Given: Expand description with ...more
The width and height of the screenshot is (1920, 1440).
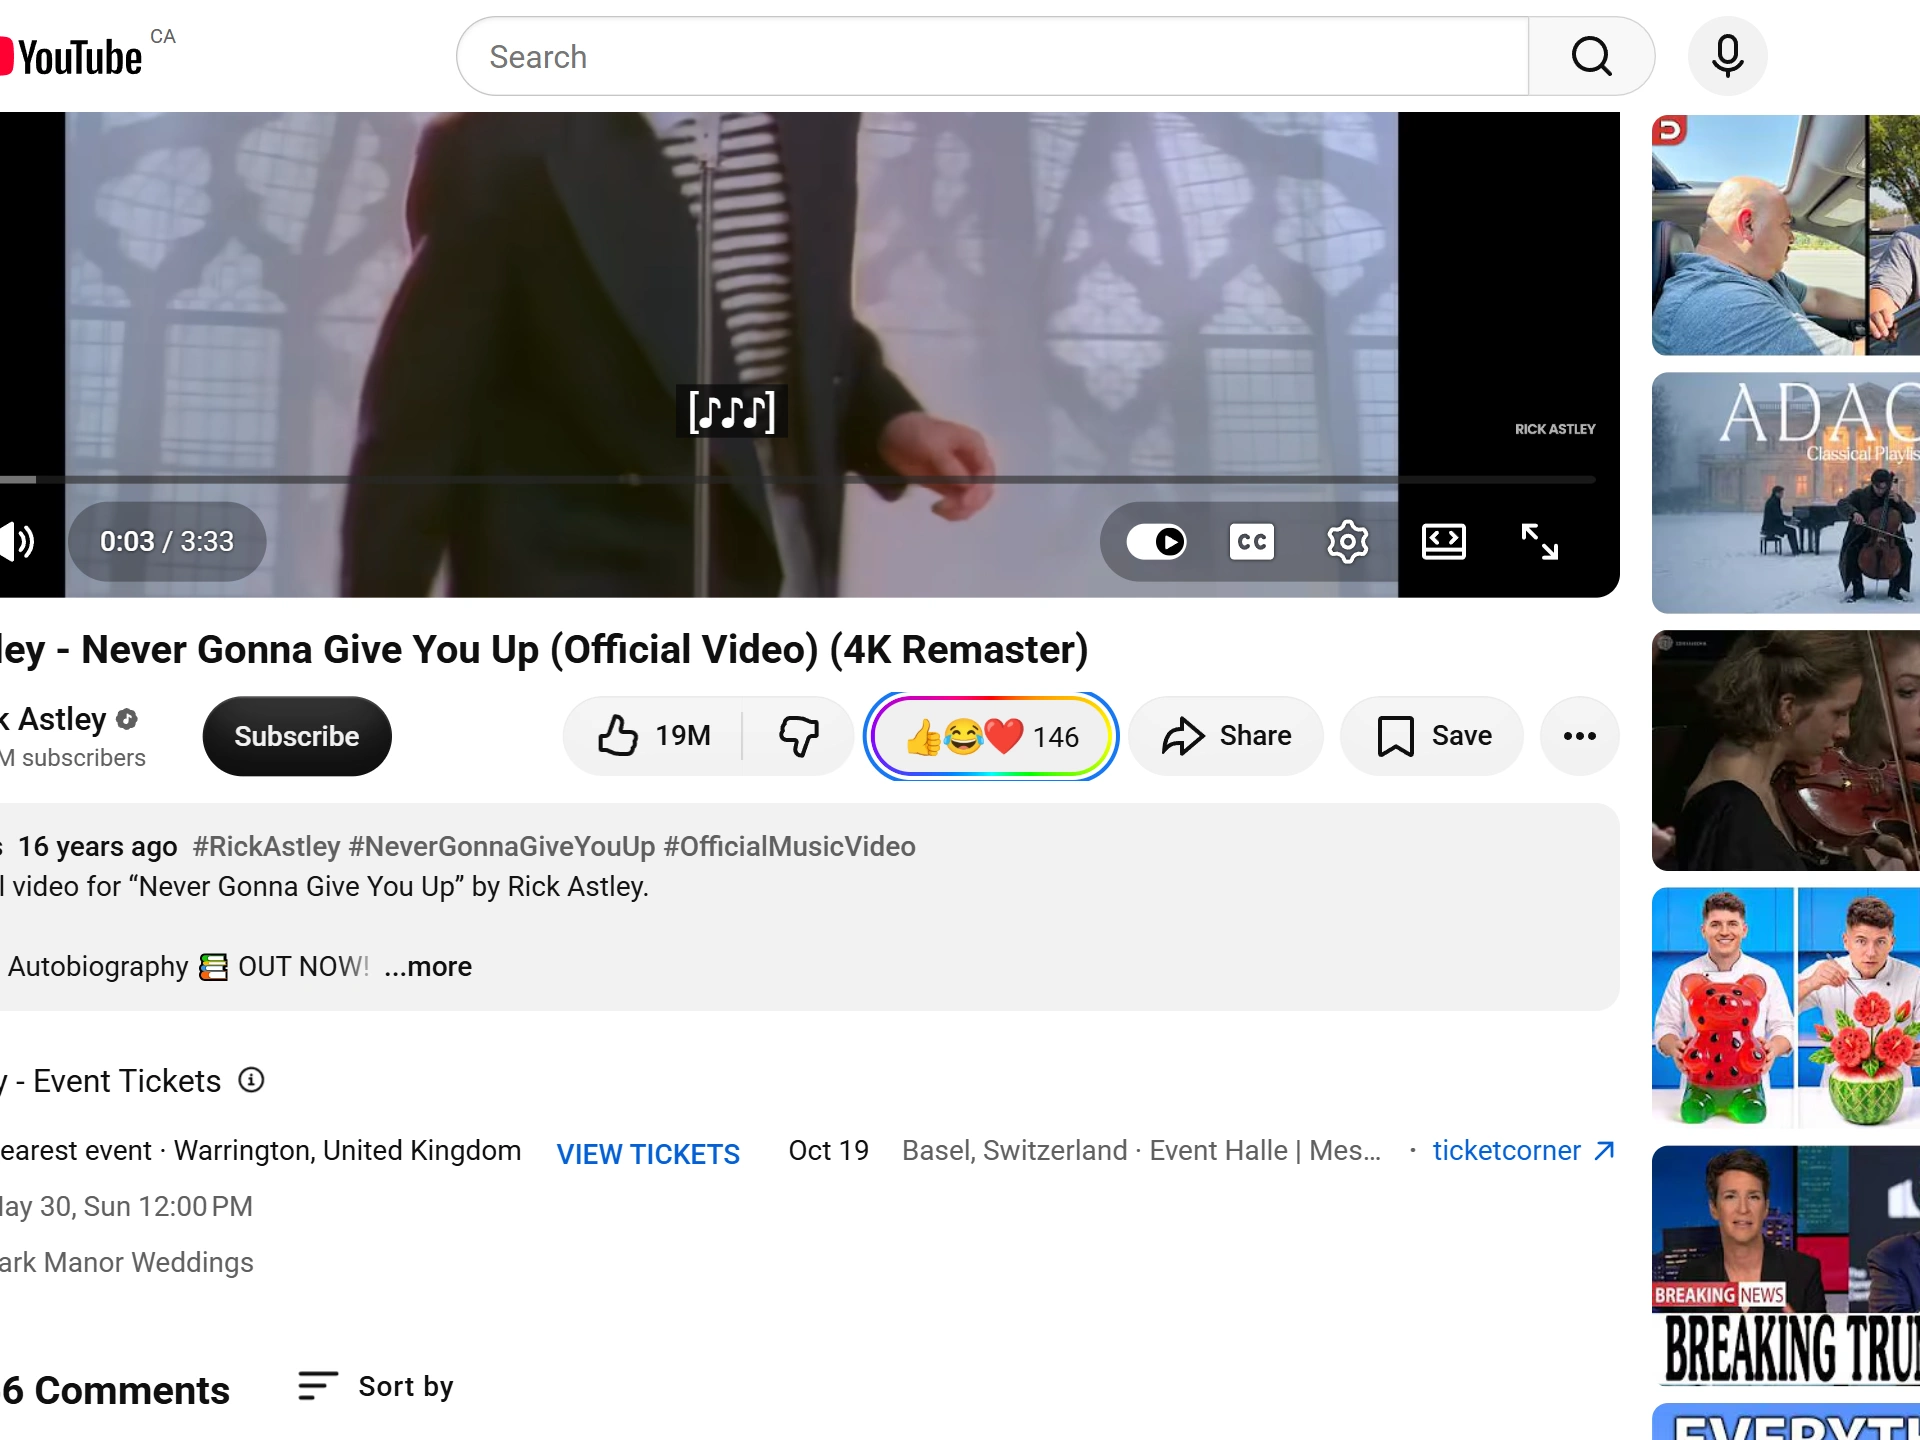Looking at the screenshot, I should tap(428, 966).
